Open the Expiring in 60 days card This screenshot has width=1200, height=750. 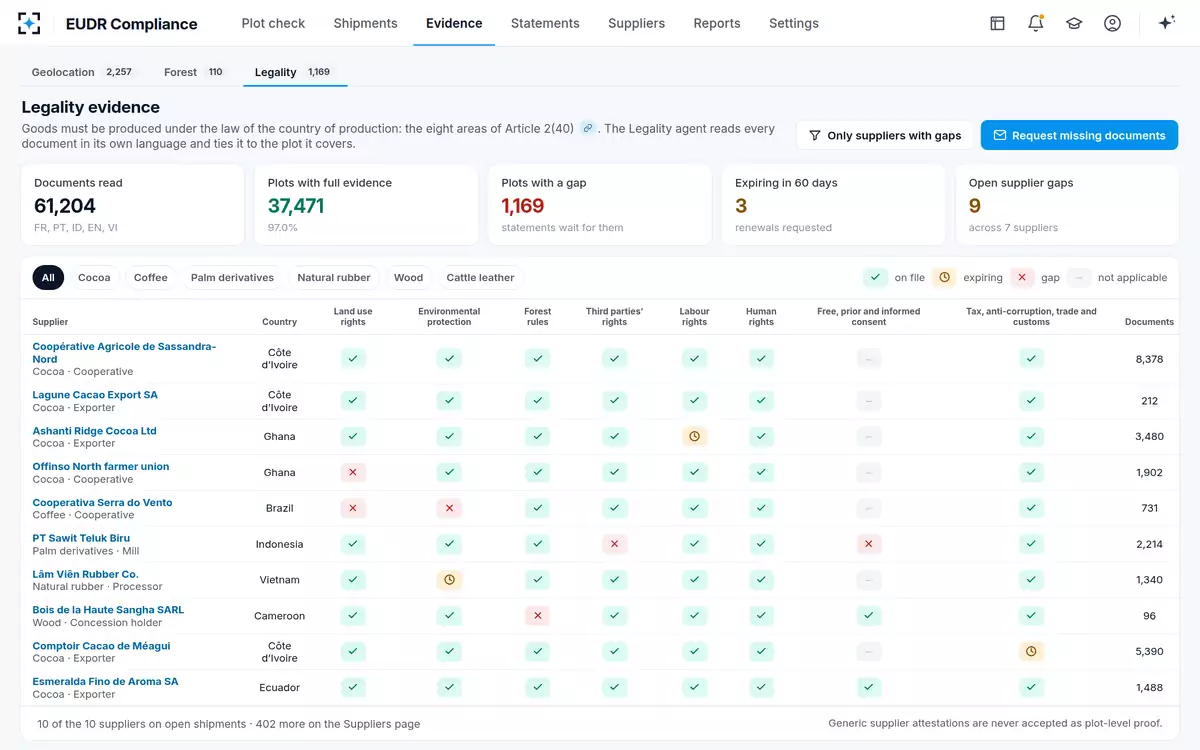pos(833,205)
